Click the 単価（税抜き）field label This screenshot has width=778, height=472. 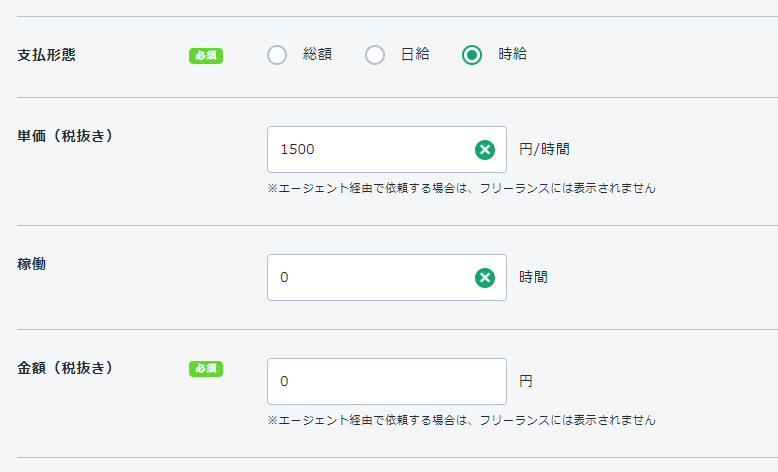pyautogui.click(x=66, y=136)
